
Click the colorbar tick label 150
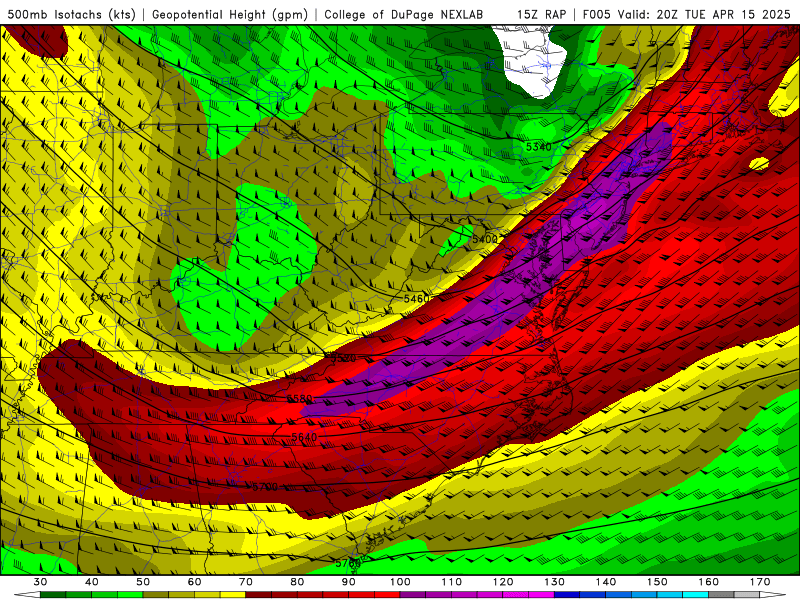tap(657, 582)
